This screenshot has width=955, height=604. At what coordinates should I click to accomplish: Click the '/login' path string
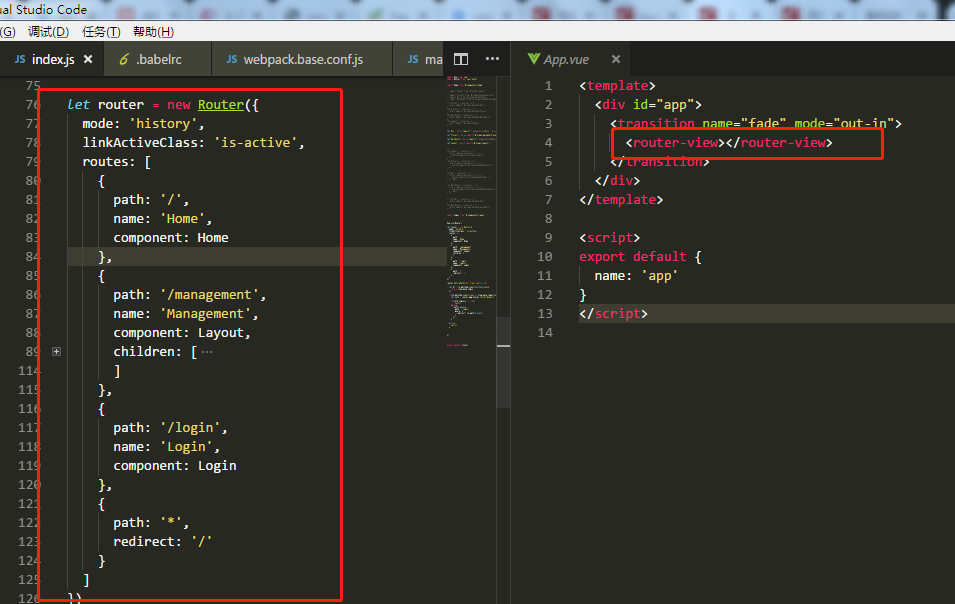[190, 427]
